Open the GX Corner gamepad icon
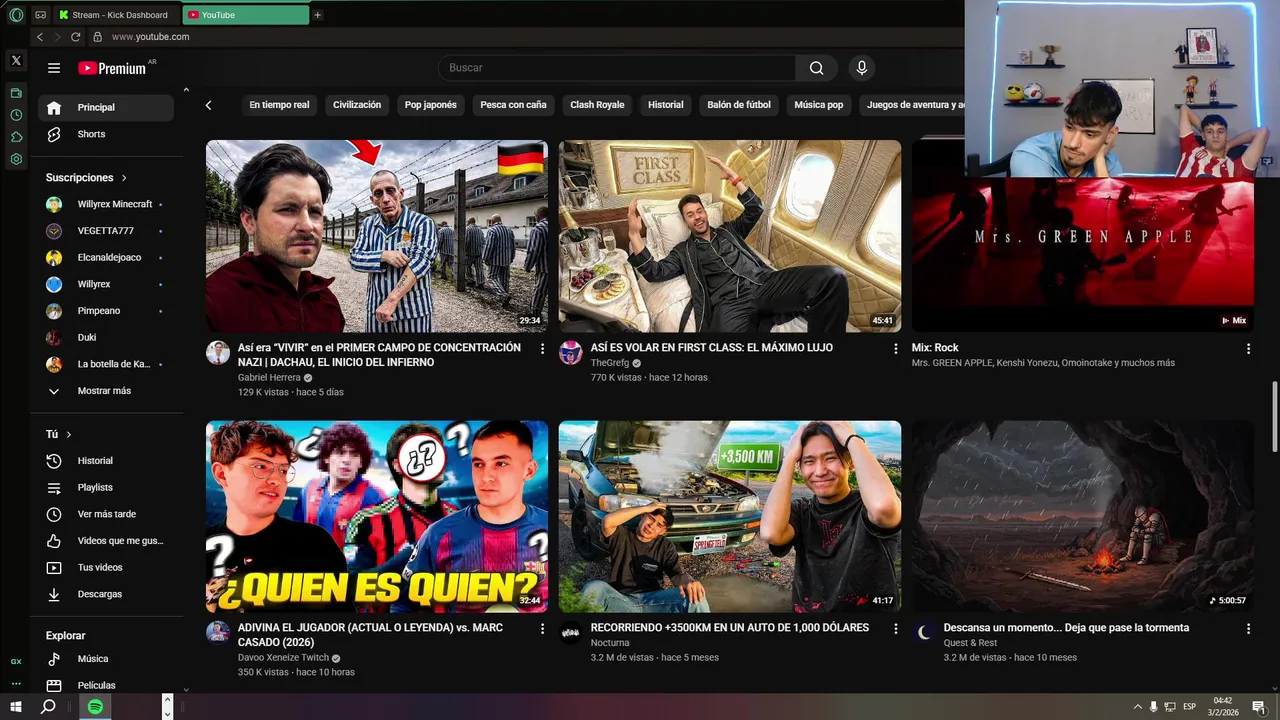This screenshot has height=720, width=1280. point(40,15)
